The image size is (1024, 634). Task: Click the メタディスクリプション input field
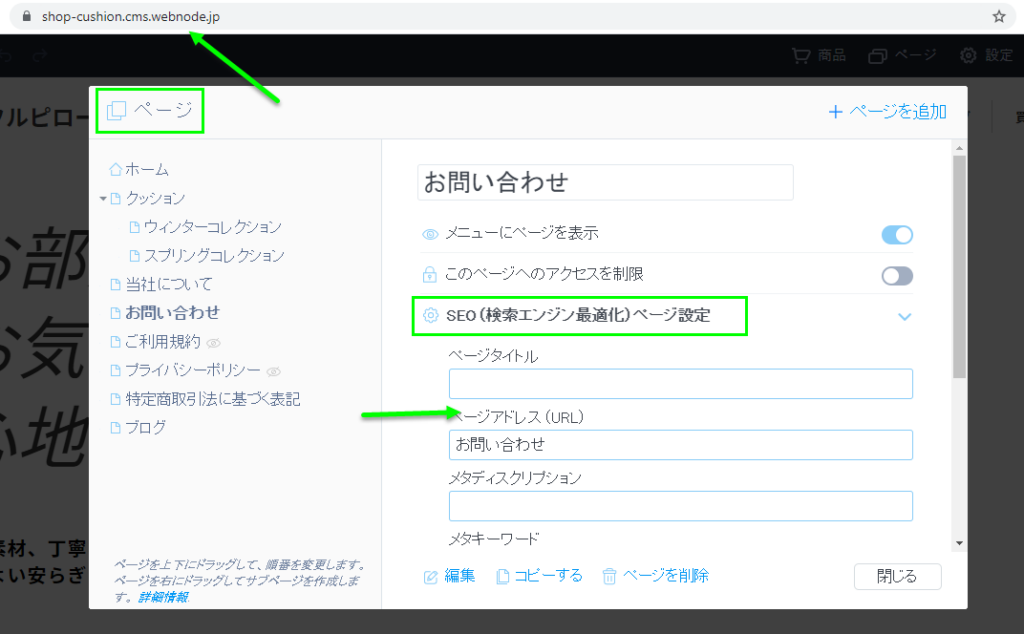tap(680, 507)
